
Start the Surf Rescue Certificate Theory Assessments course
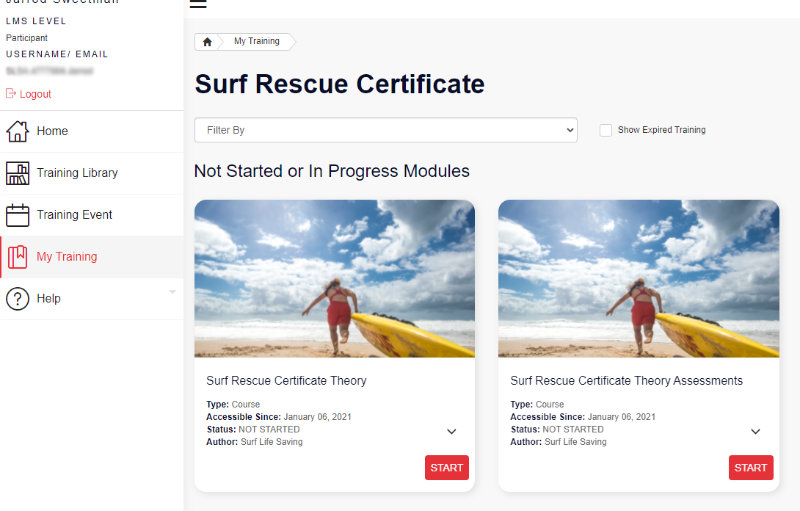(751, 468)
